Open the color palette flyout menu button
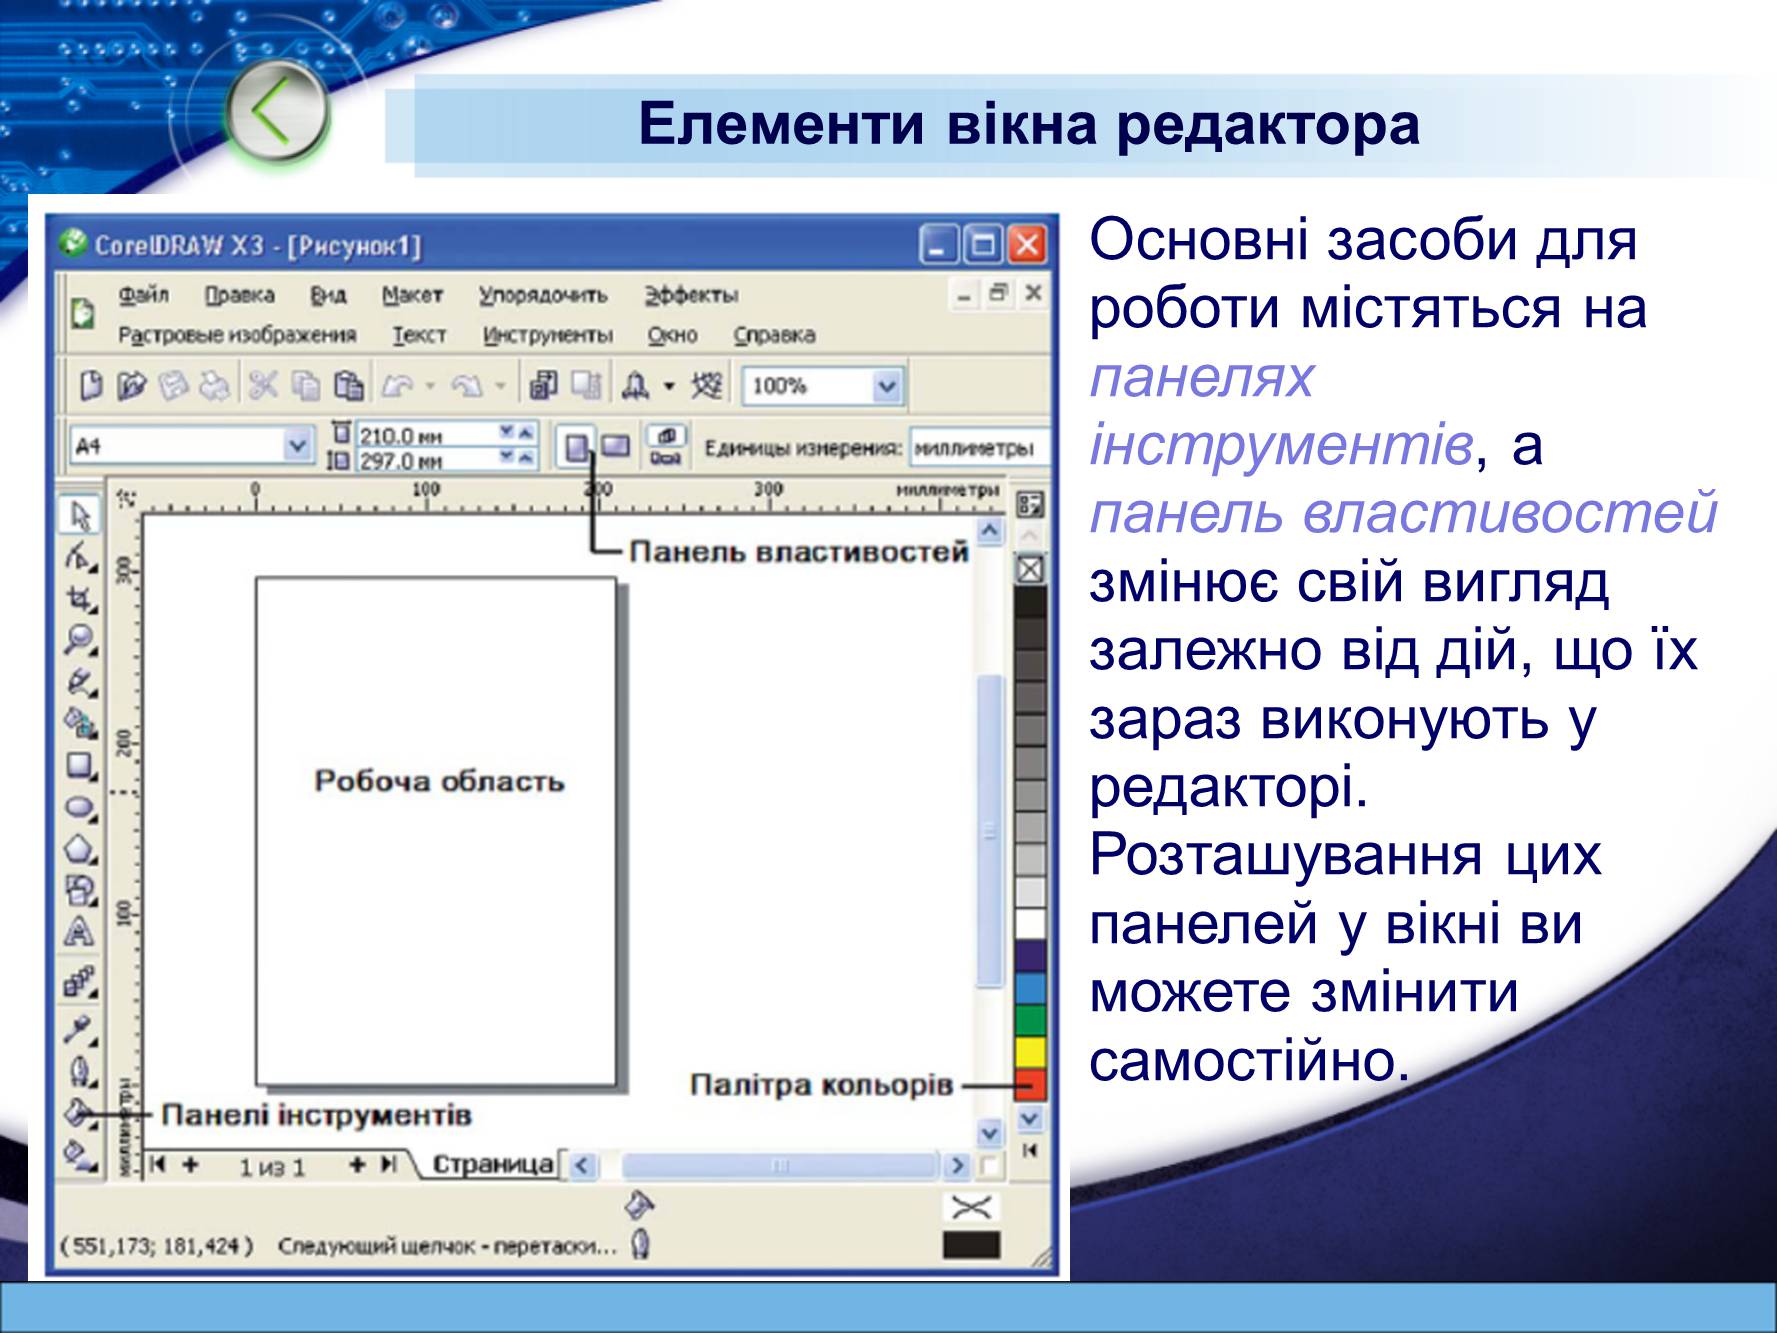The height and width of the screenshot is (1333, 1777). tap(1030, 504)
